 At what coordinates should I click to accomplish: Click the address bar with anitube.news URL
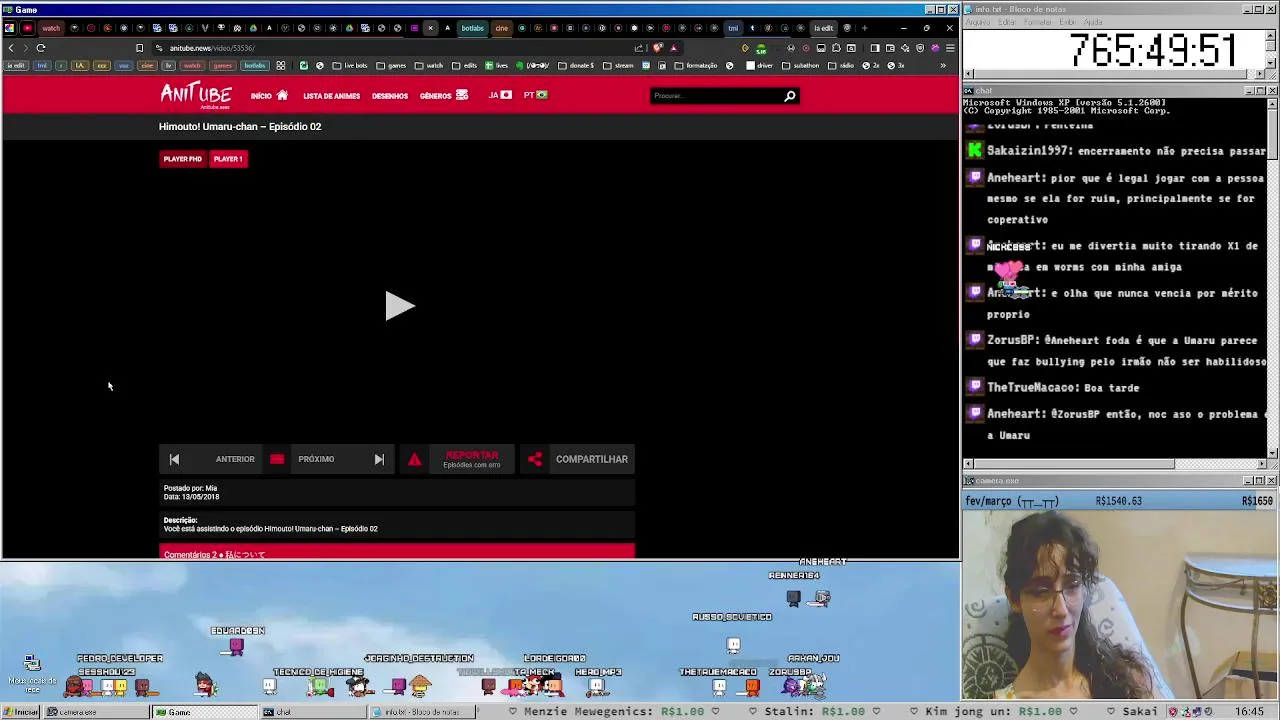(395, 48)
